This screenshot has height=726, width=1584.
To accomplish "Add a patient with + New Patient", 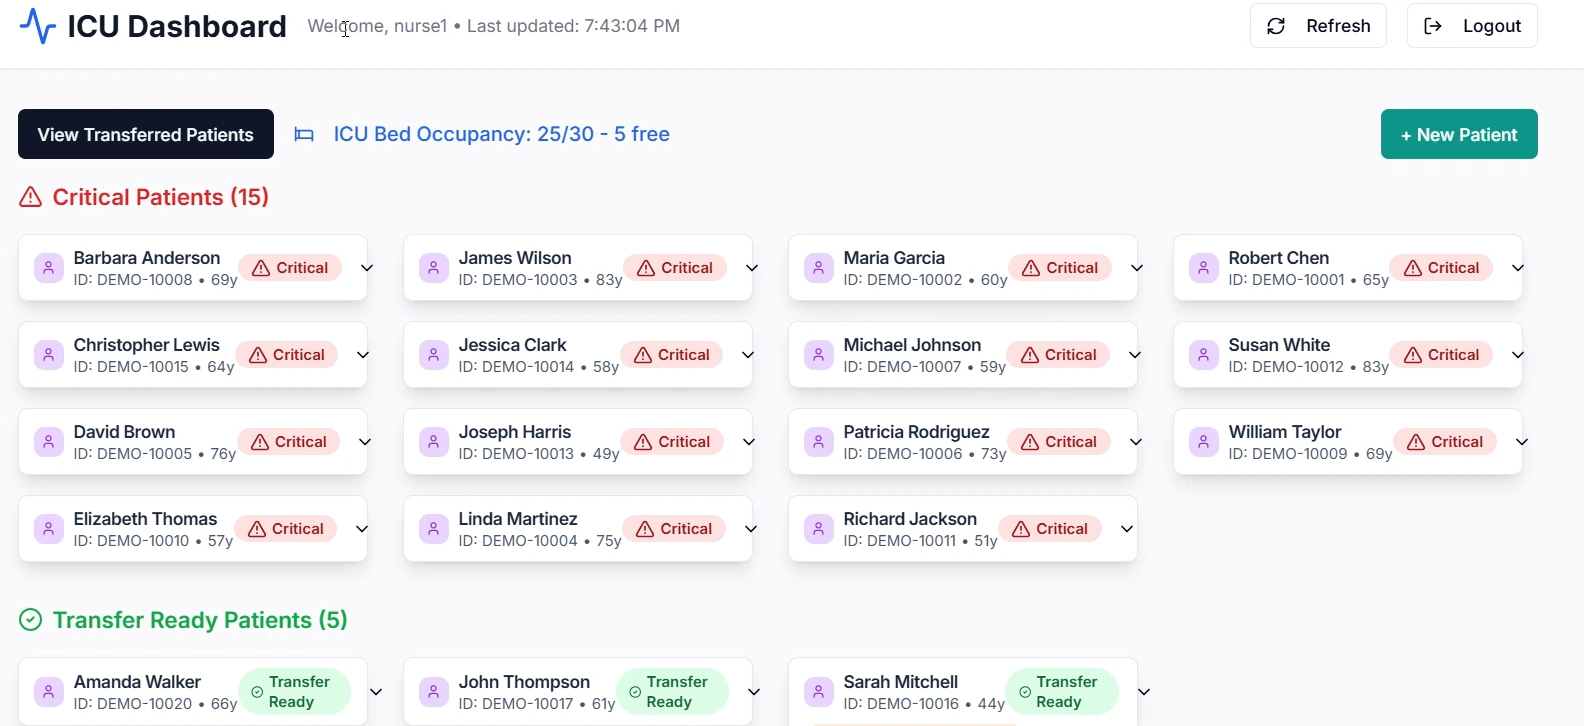I will point(1458,134).
